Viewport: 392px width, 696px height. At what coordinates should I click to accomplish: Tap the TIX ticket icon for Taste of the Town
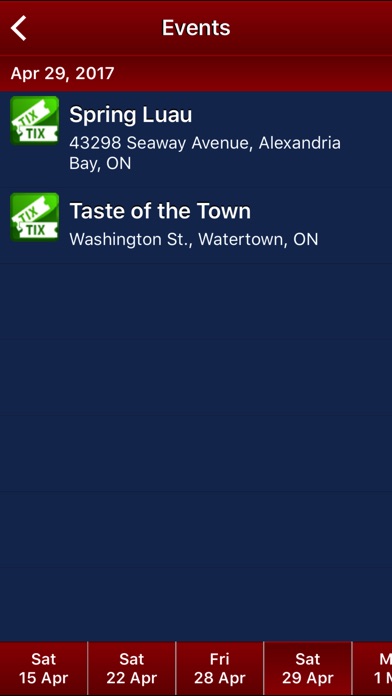35,217
